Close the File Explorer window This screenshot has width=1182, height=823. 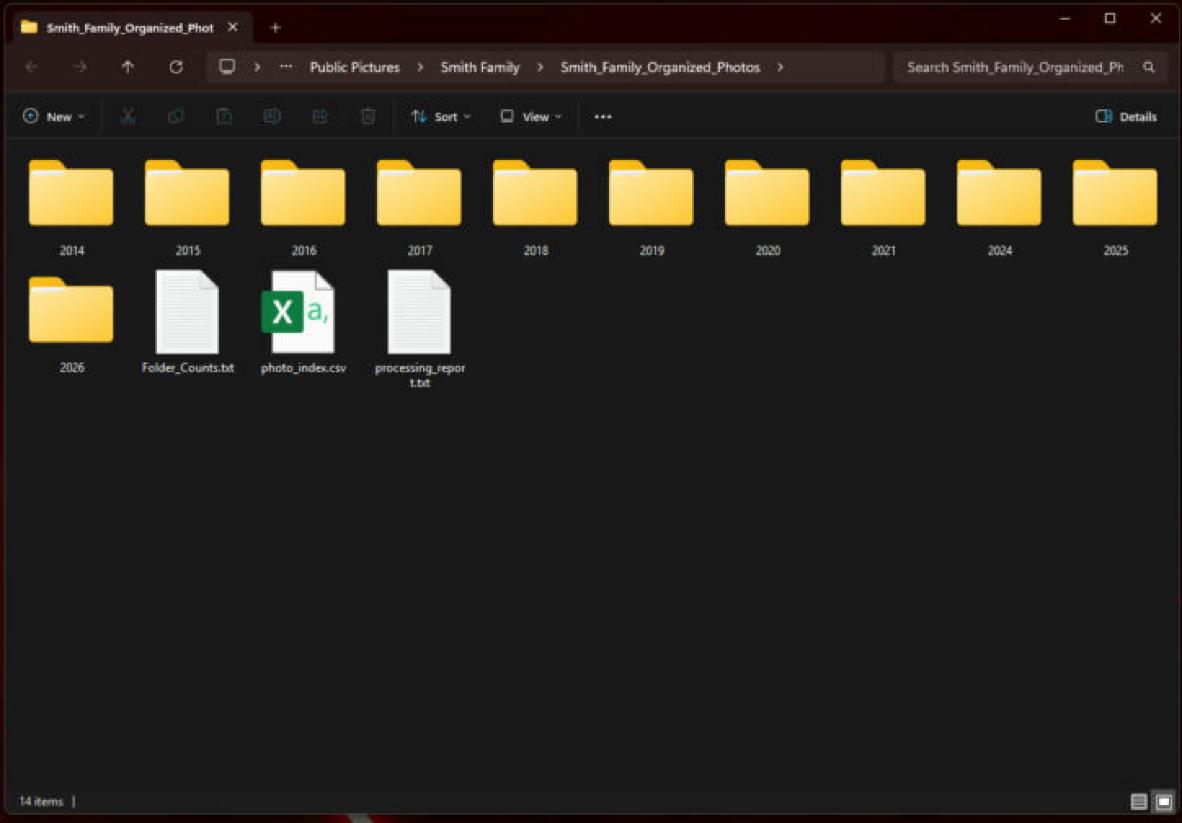tap(1156, 18)
